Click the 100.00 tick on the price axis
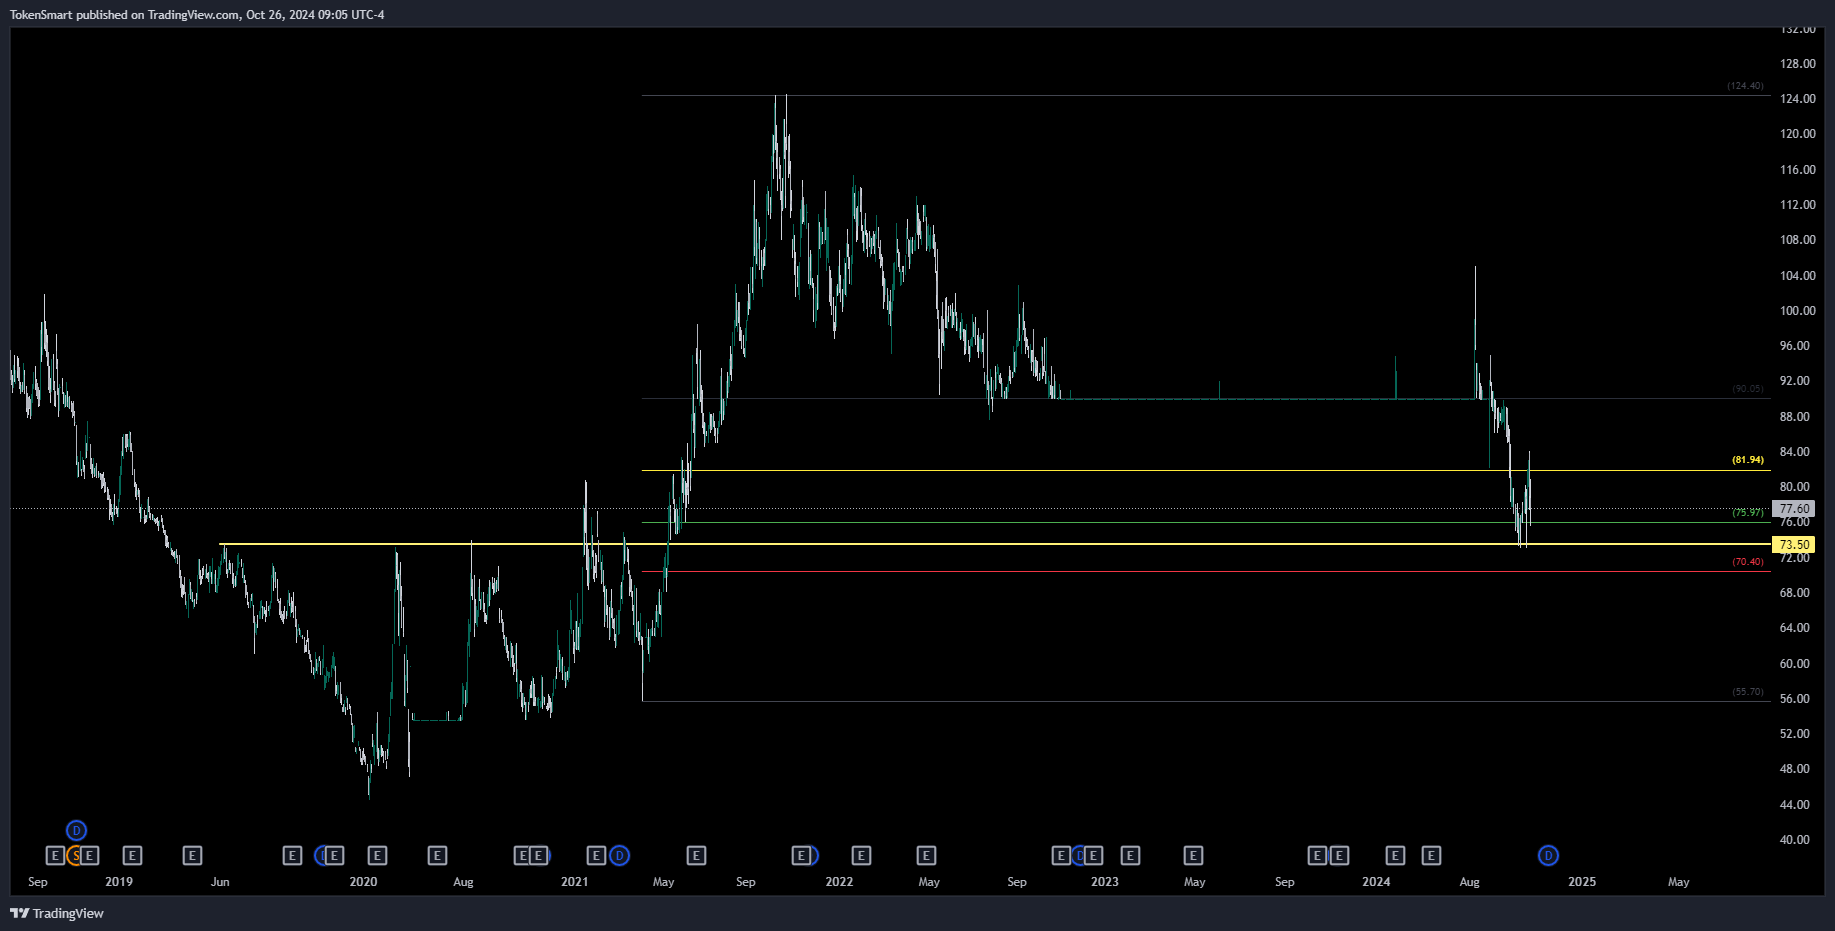This screenshot has width=1835, height=931. [x=1797, y=311]
